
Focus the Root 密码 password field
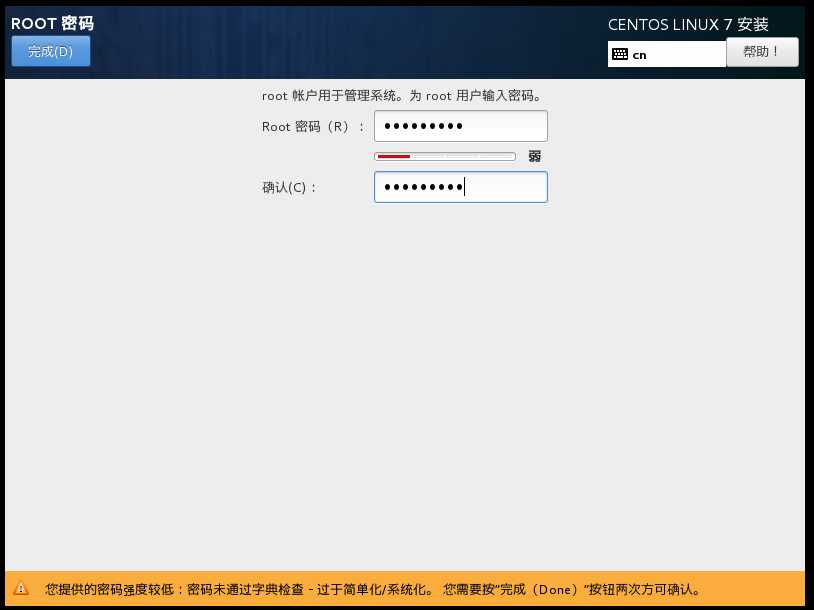460,126
